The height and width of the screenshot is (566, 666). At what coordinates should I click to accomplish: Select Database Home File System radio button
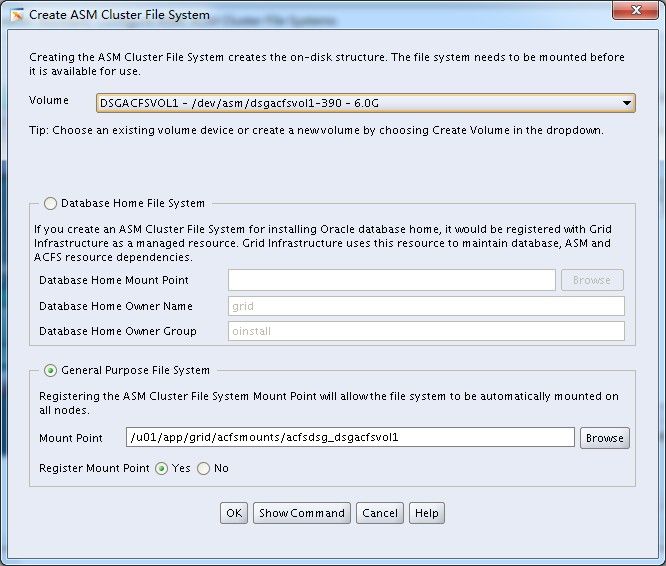[50, 203]
